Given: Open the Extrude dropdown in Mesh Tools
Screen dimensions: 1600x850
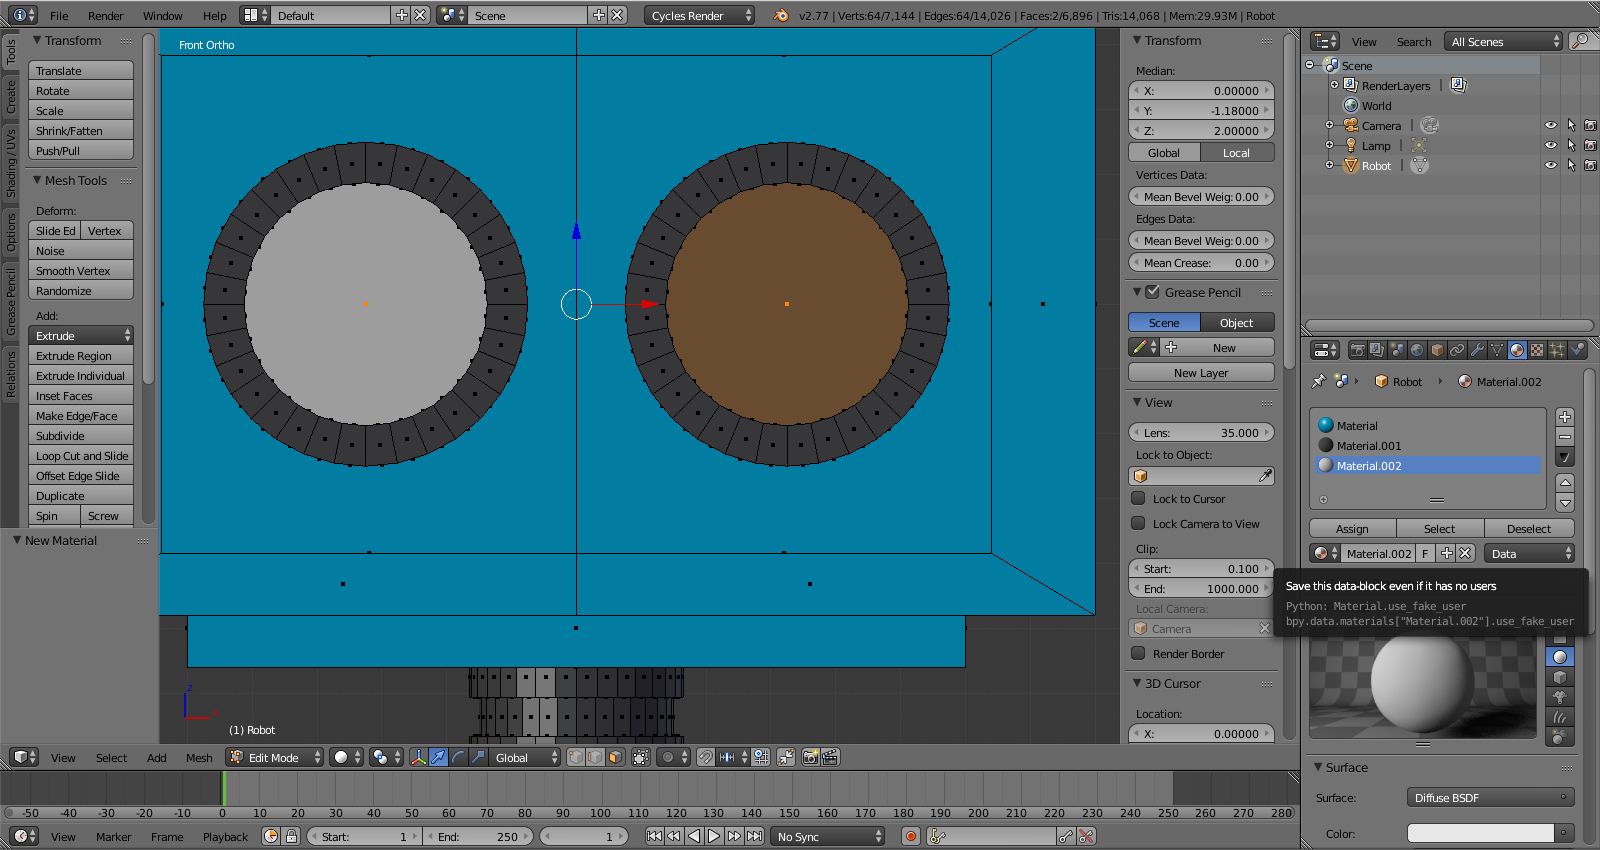Looking at the screenshot, I should point(81,335).
